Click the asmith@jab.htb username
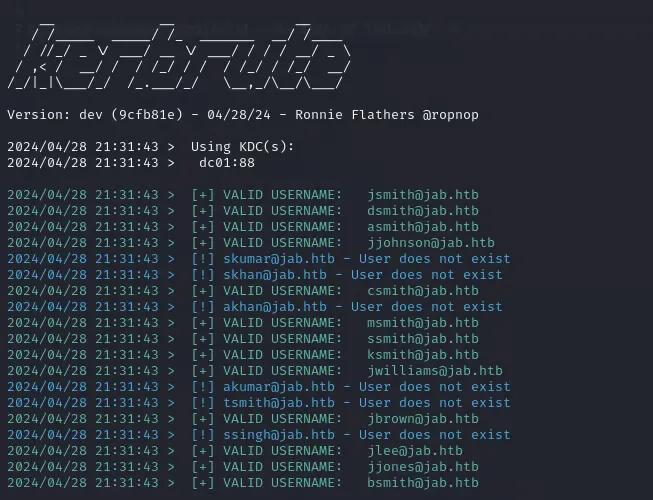This screenshot has width=653, height=500. (423, 227)
